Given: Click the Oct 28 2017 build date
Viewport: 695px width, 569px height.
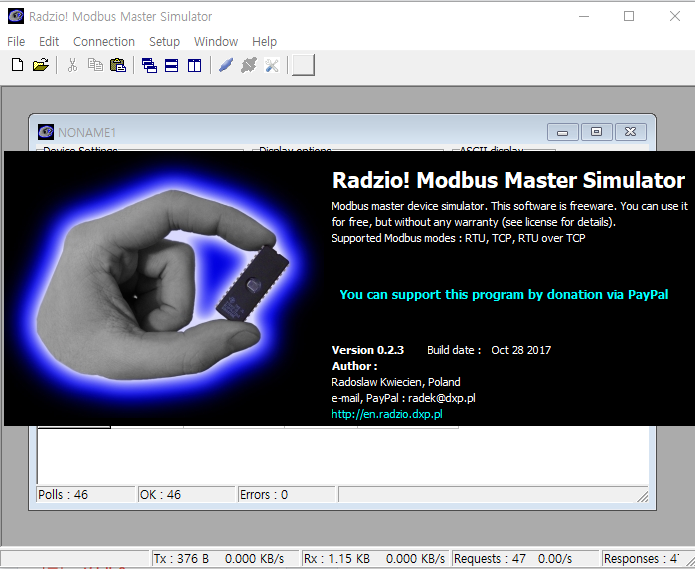Looking at the screenshot, I should coord(521,350).
